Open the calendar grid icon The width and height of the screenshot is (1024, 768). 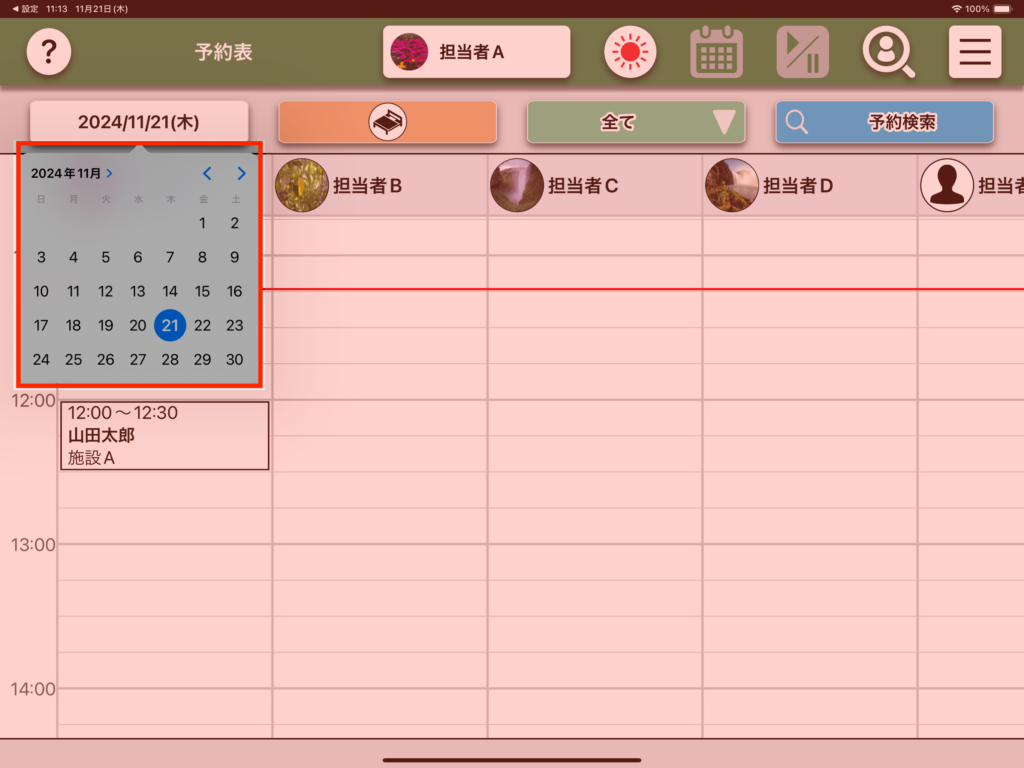pos(716,52)
